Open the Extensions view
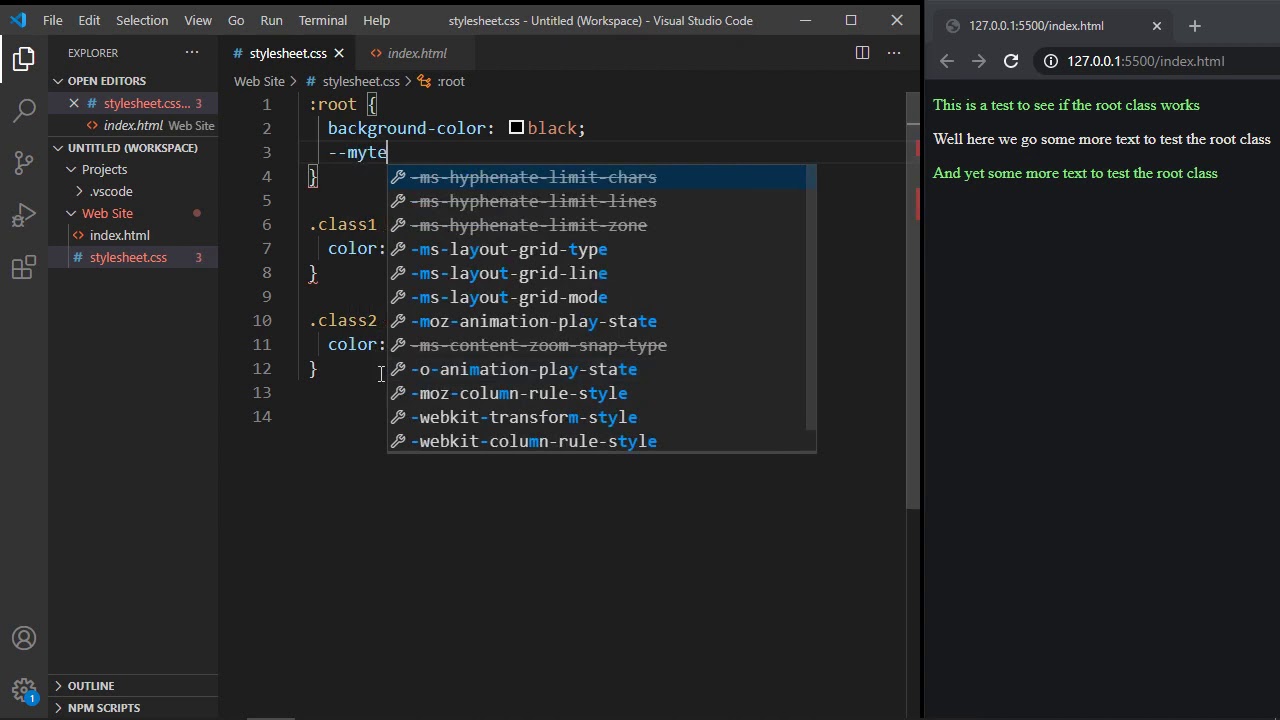 tap(24, 268)
